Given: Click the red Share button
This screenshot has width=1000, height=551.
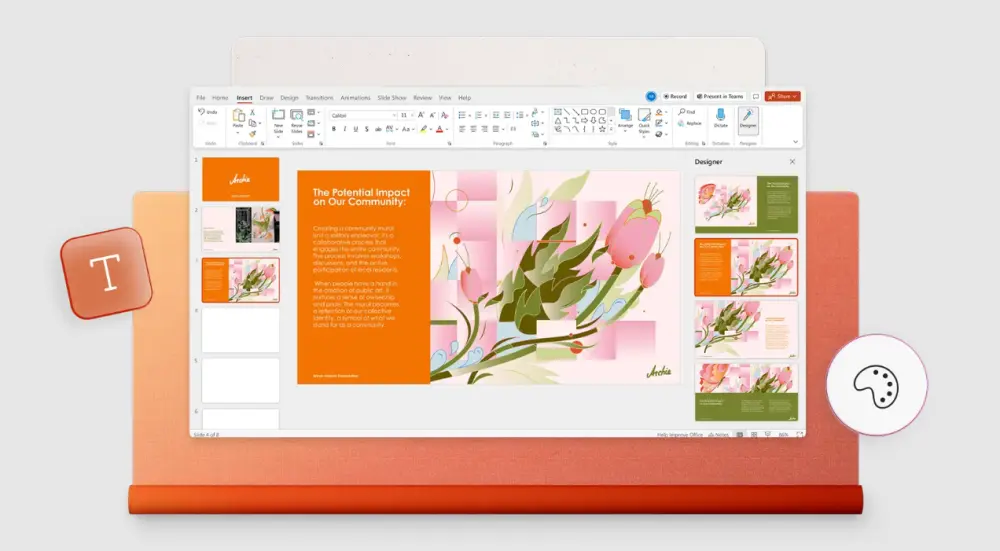Looking at the screenshot, I should click(783, 96).
